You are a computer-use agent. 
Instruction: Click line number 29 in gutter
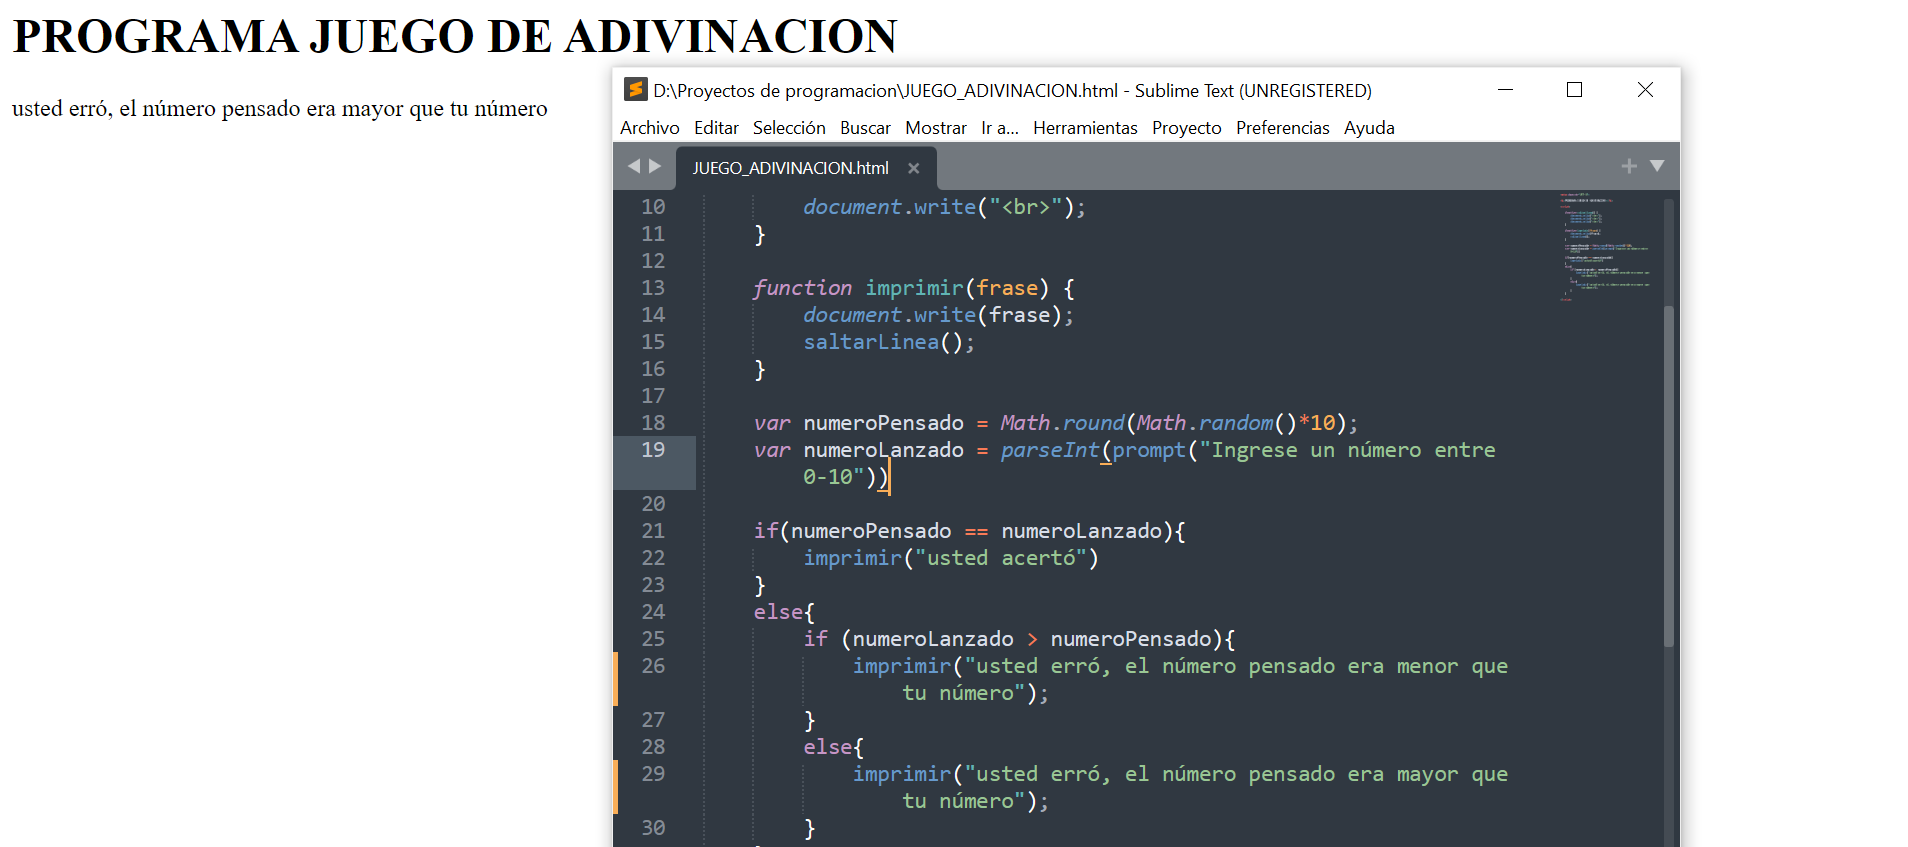click(x=653, y=774)
